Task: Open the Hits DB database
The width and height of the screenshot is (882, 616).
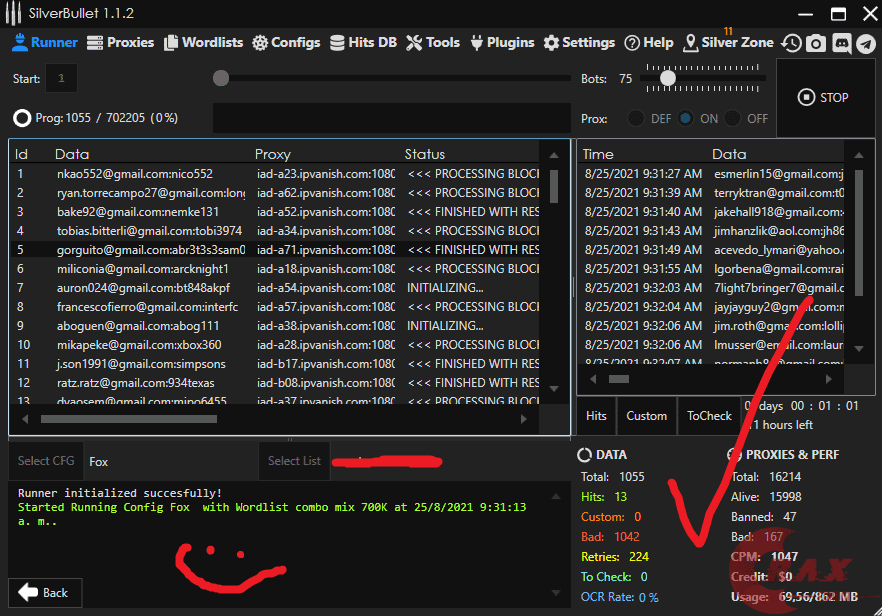Action: point(364,43)
